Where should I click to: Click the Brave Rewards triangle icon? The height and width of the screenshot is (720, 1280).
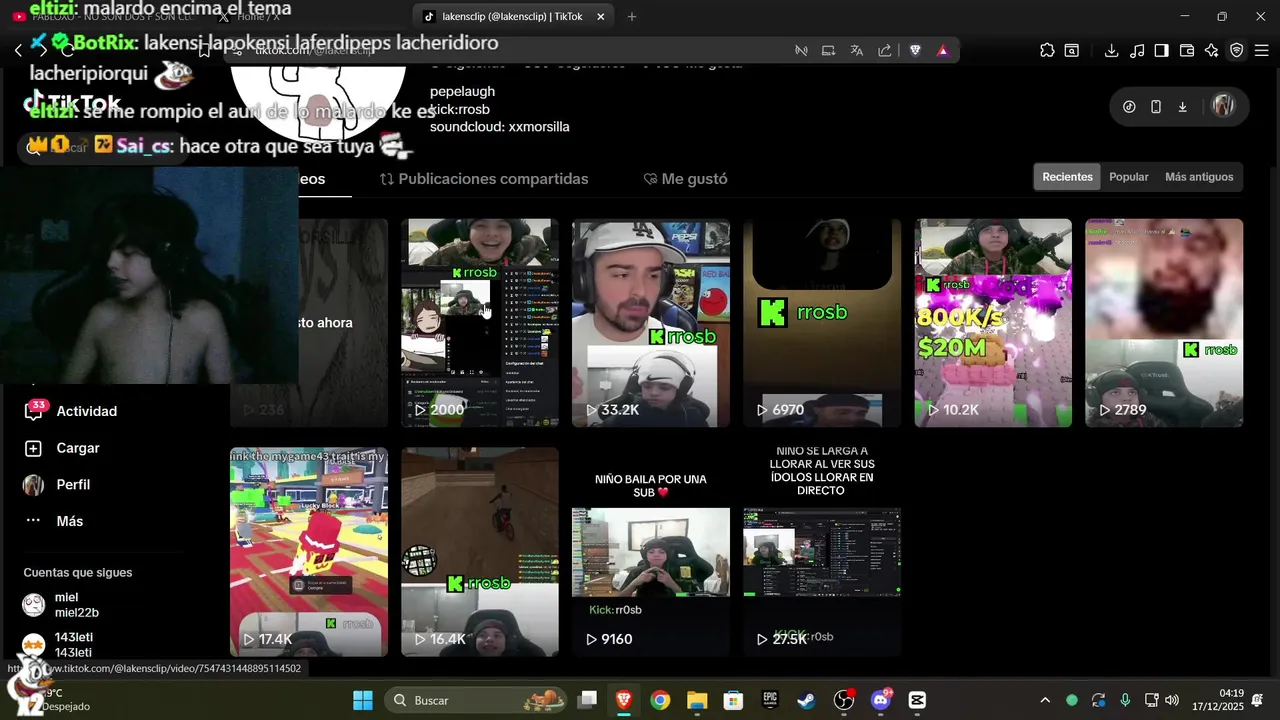(943, 50)
